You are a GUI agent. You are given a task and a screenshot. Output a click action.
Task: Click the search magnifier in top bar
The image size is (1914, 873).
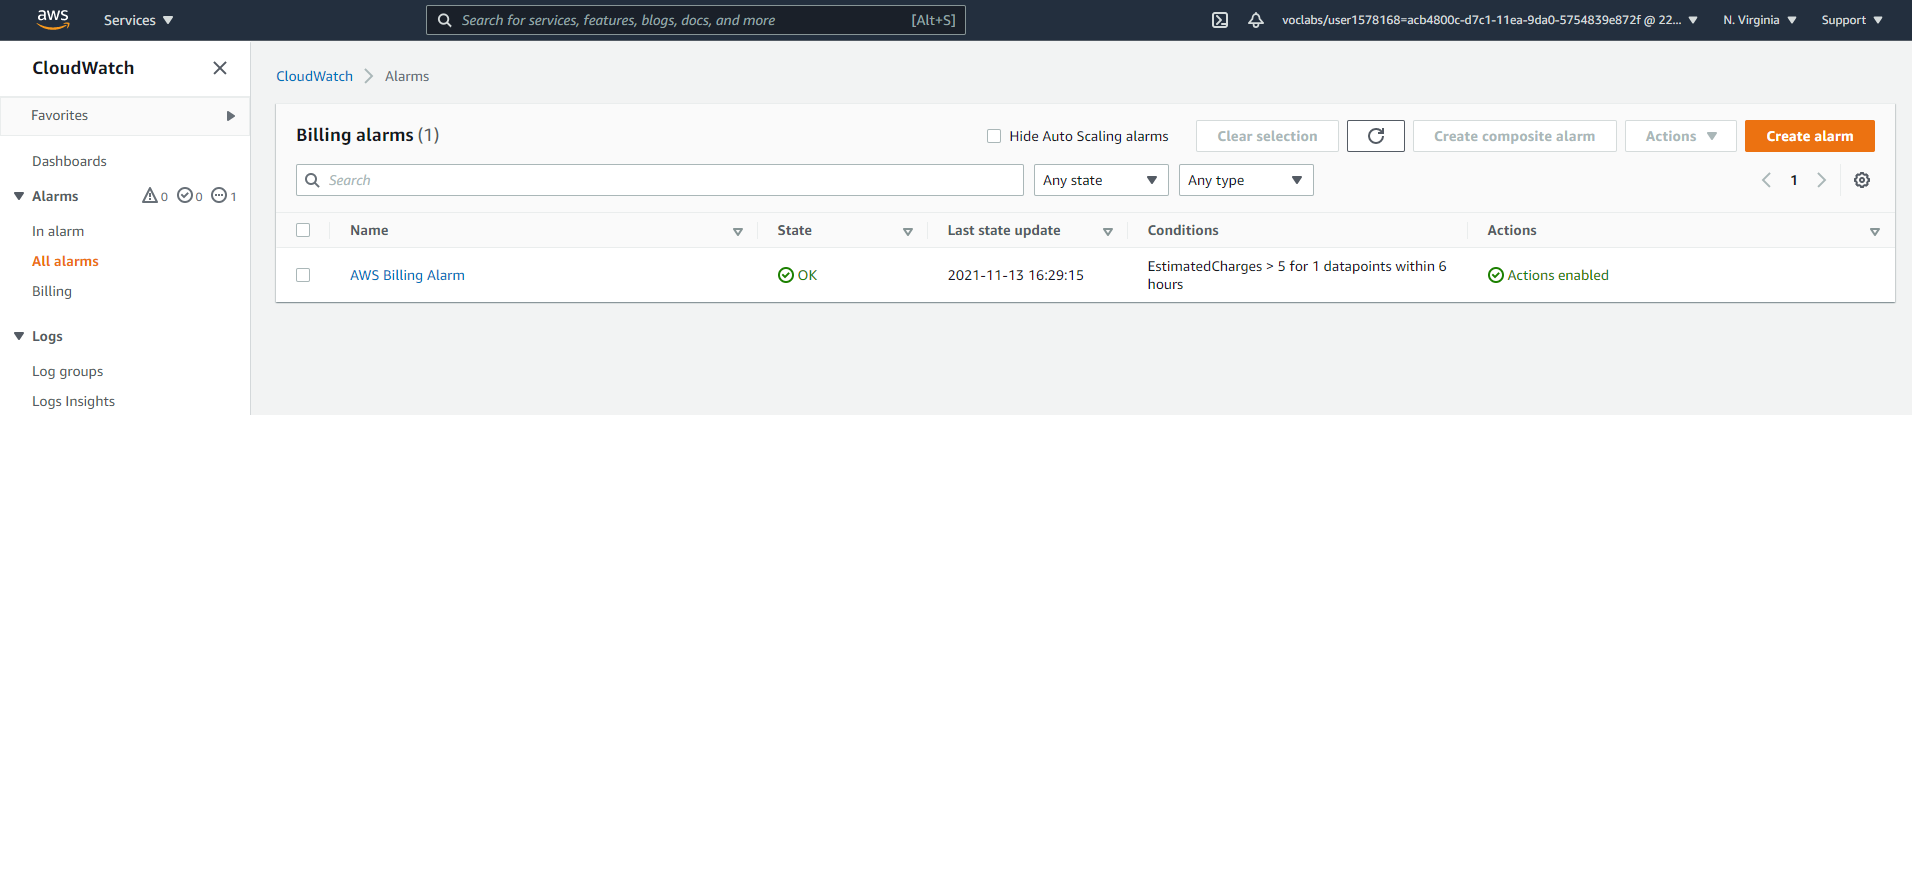tap(445, 20)
